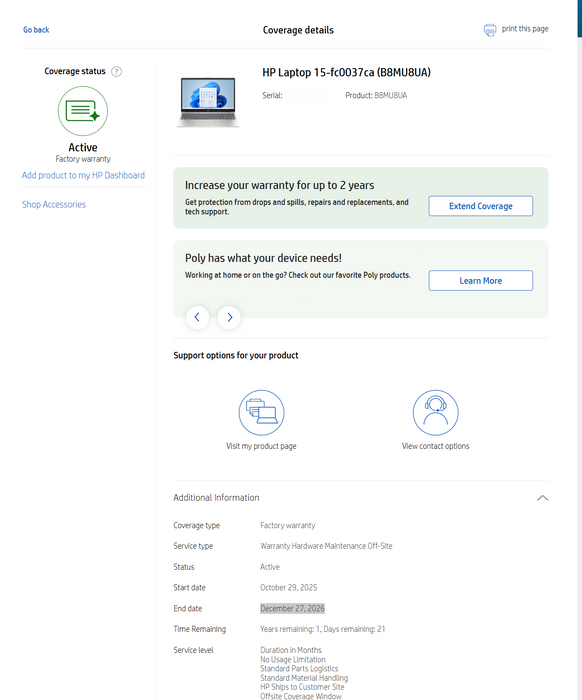Select the highlighted End date December 27, 2026
582x700 pixels.
click(x=292, y=608)
